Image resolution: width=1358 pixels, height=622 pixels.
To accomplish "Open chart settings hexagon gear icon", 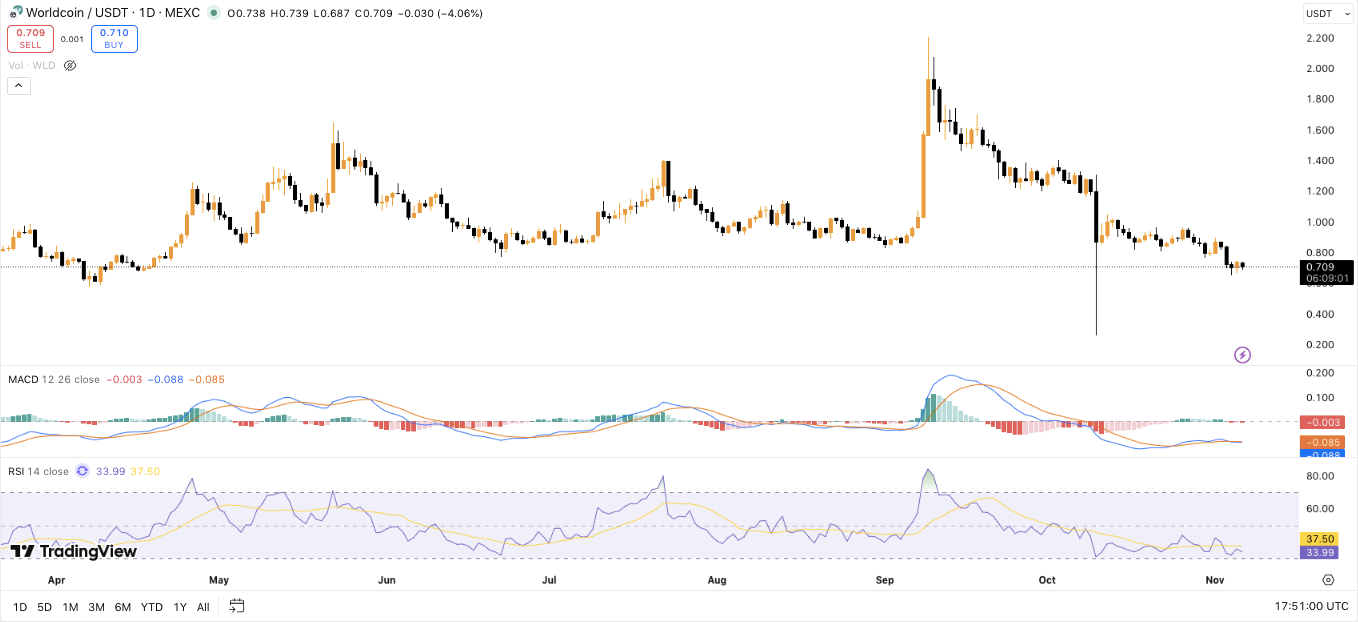I will tap(1328, 579).
